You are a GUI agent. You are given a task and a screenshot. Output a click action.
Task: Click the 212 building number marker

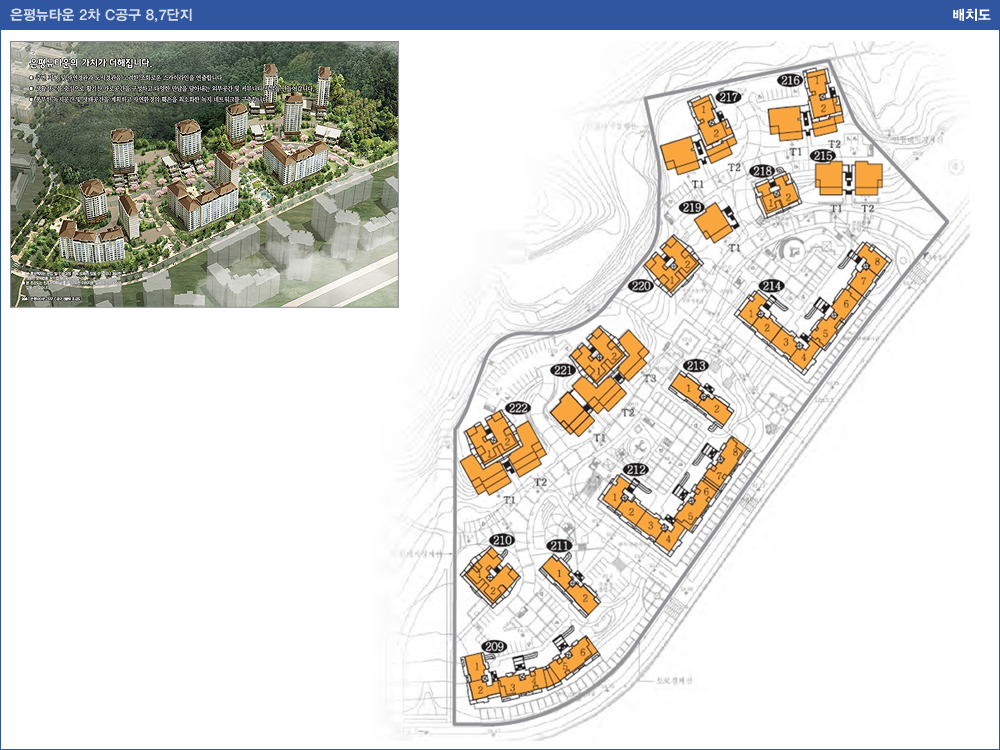pyautogui.click(x=636, y=469)
